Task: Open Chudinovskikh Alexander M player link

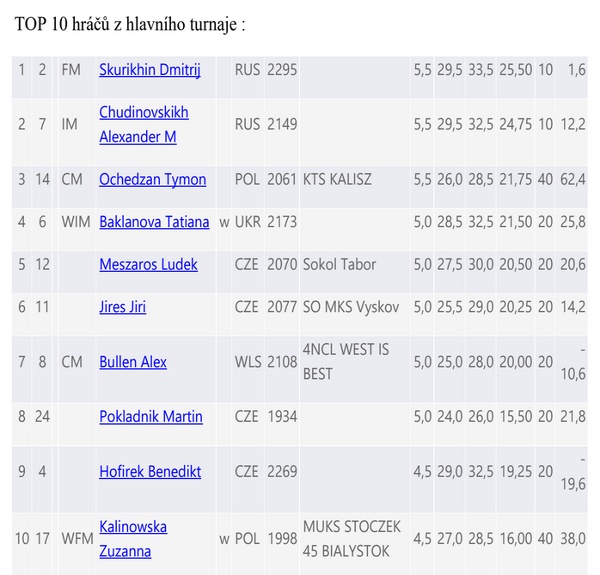Action: [x=144, y=124]
